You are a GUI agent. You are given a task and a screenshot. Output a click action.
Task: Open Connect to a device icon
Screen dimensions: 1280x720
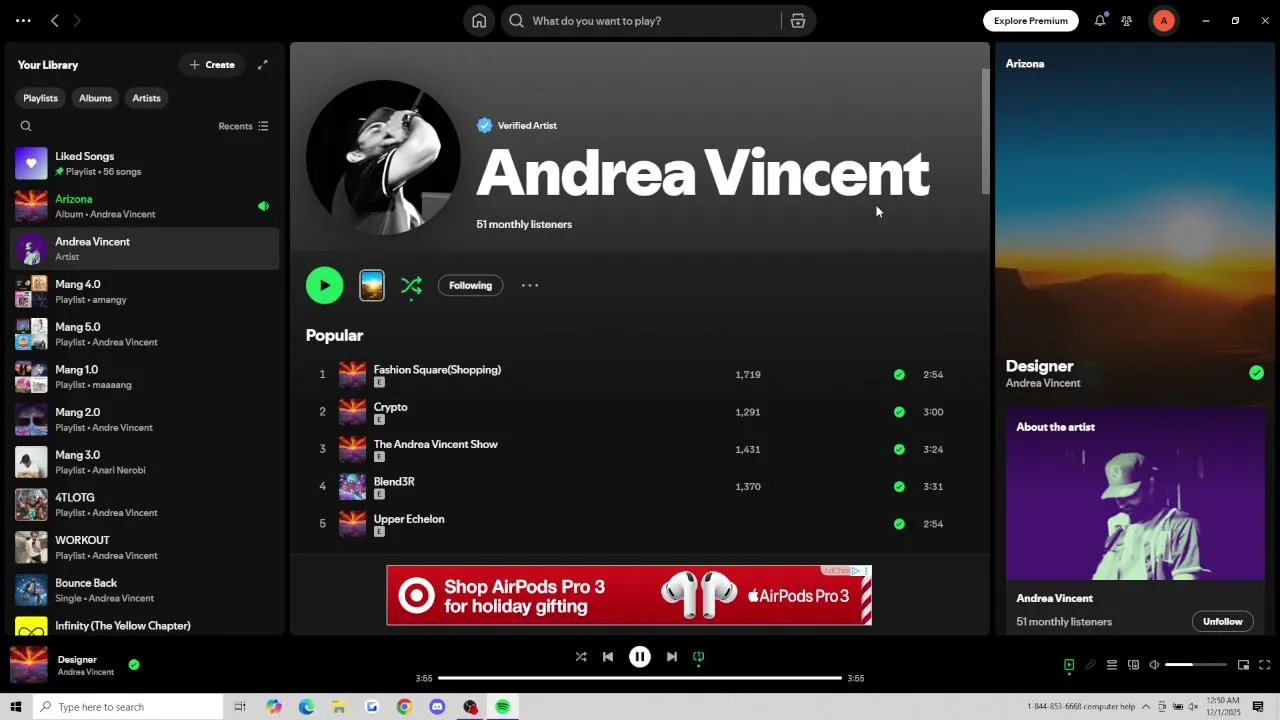pos(1133,665)
